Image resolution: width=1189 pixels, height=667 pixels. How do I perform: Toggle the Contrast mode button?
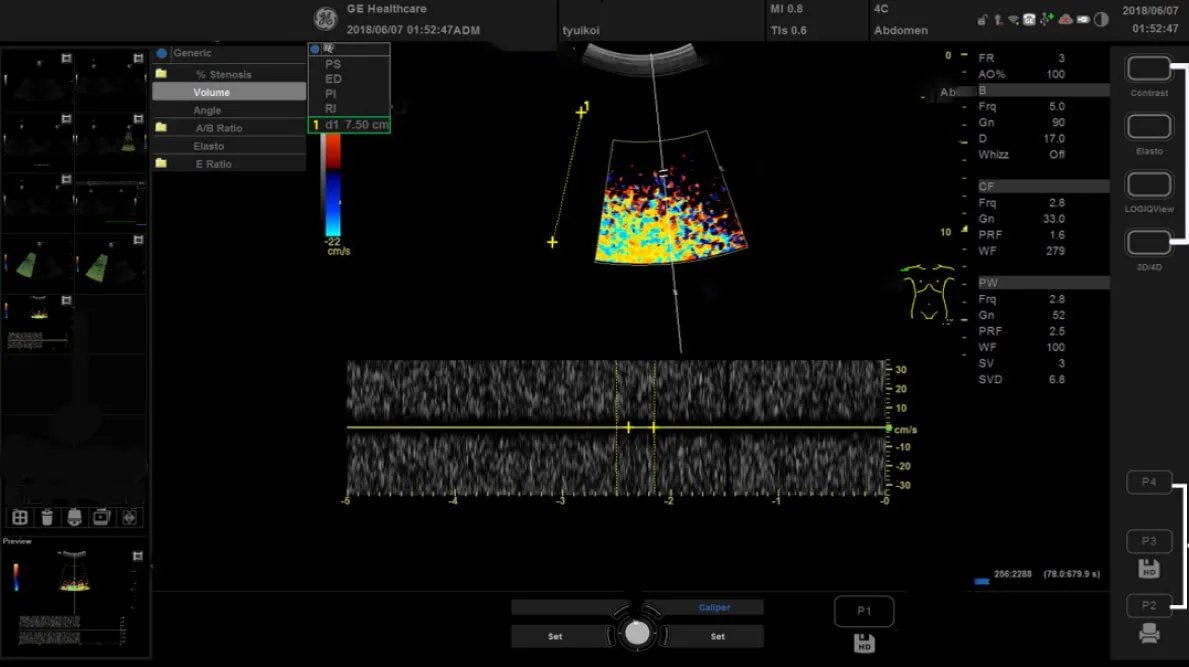(x=1149, y=69)
